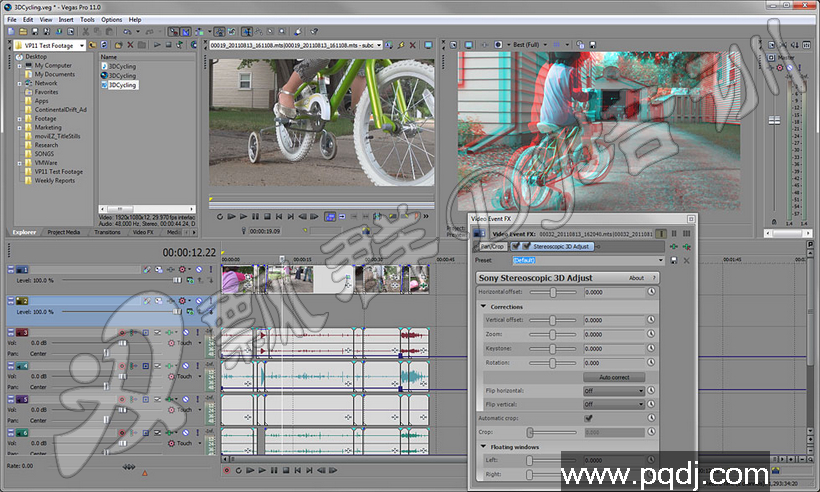This screenshot has height=492, width=820.
Task: Collapse the Corrections section
Action: 483,306
